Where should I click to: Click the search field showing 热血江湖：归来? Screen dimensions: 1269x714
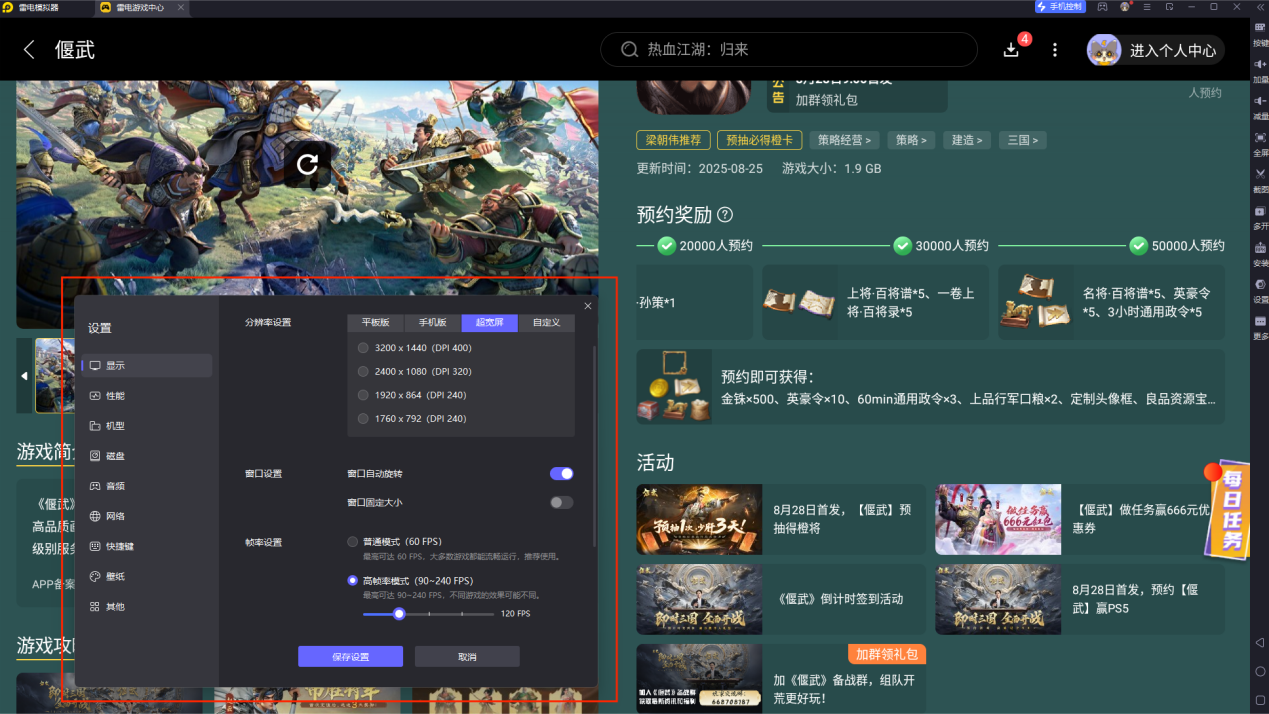(x=788, y=50)
